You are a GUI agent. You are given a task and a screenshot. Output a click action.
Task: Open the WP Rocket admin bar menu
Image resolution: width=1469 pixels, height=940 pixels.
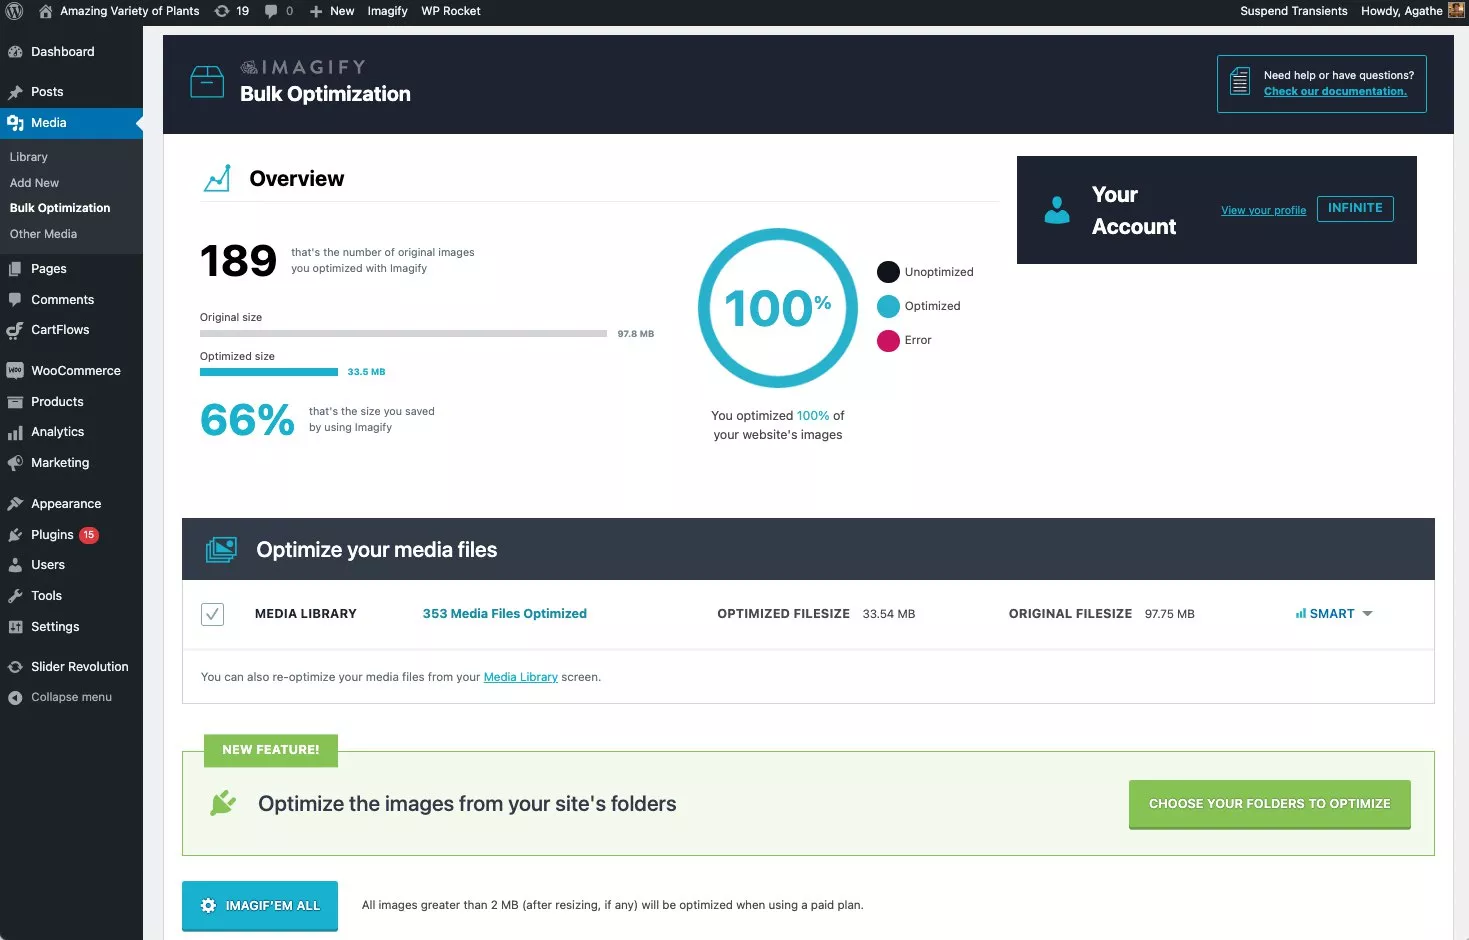450,11
